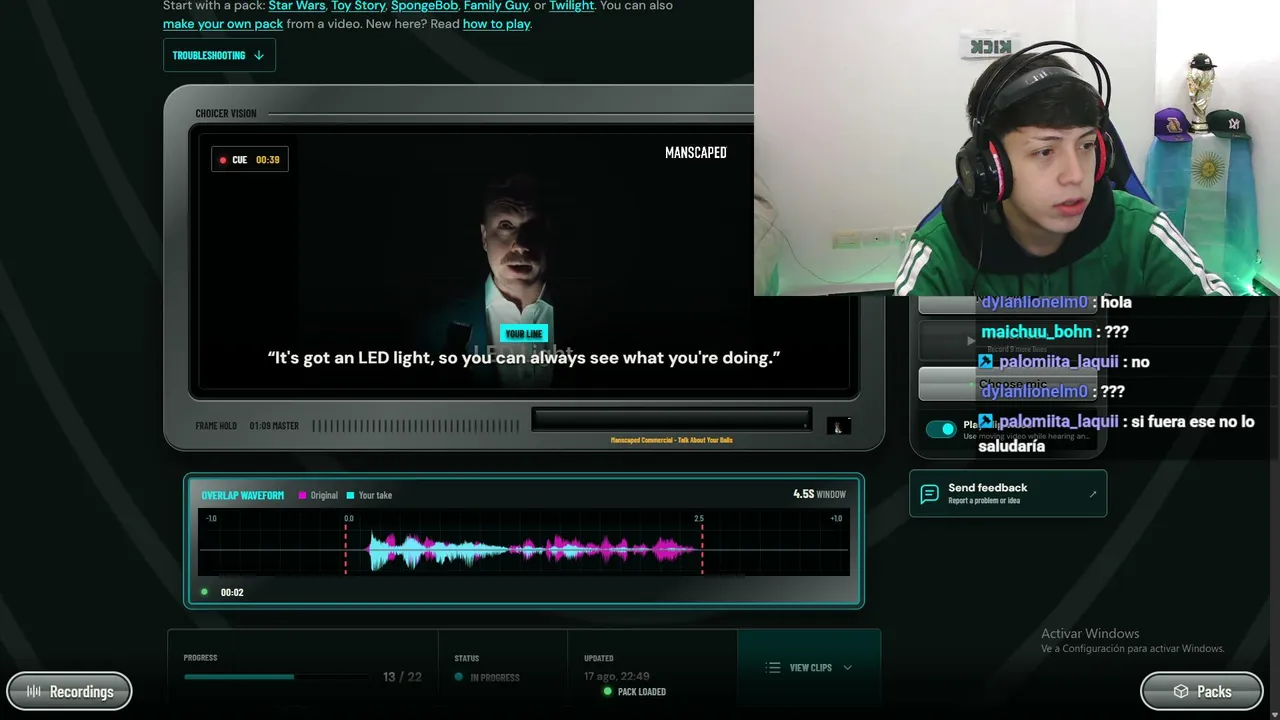Viewport: 1280px width, 720px height.
Task: Select the small clip thumbnail beside the scrub bar
Action: pos(839,426)
